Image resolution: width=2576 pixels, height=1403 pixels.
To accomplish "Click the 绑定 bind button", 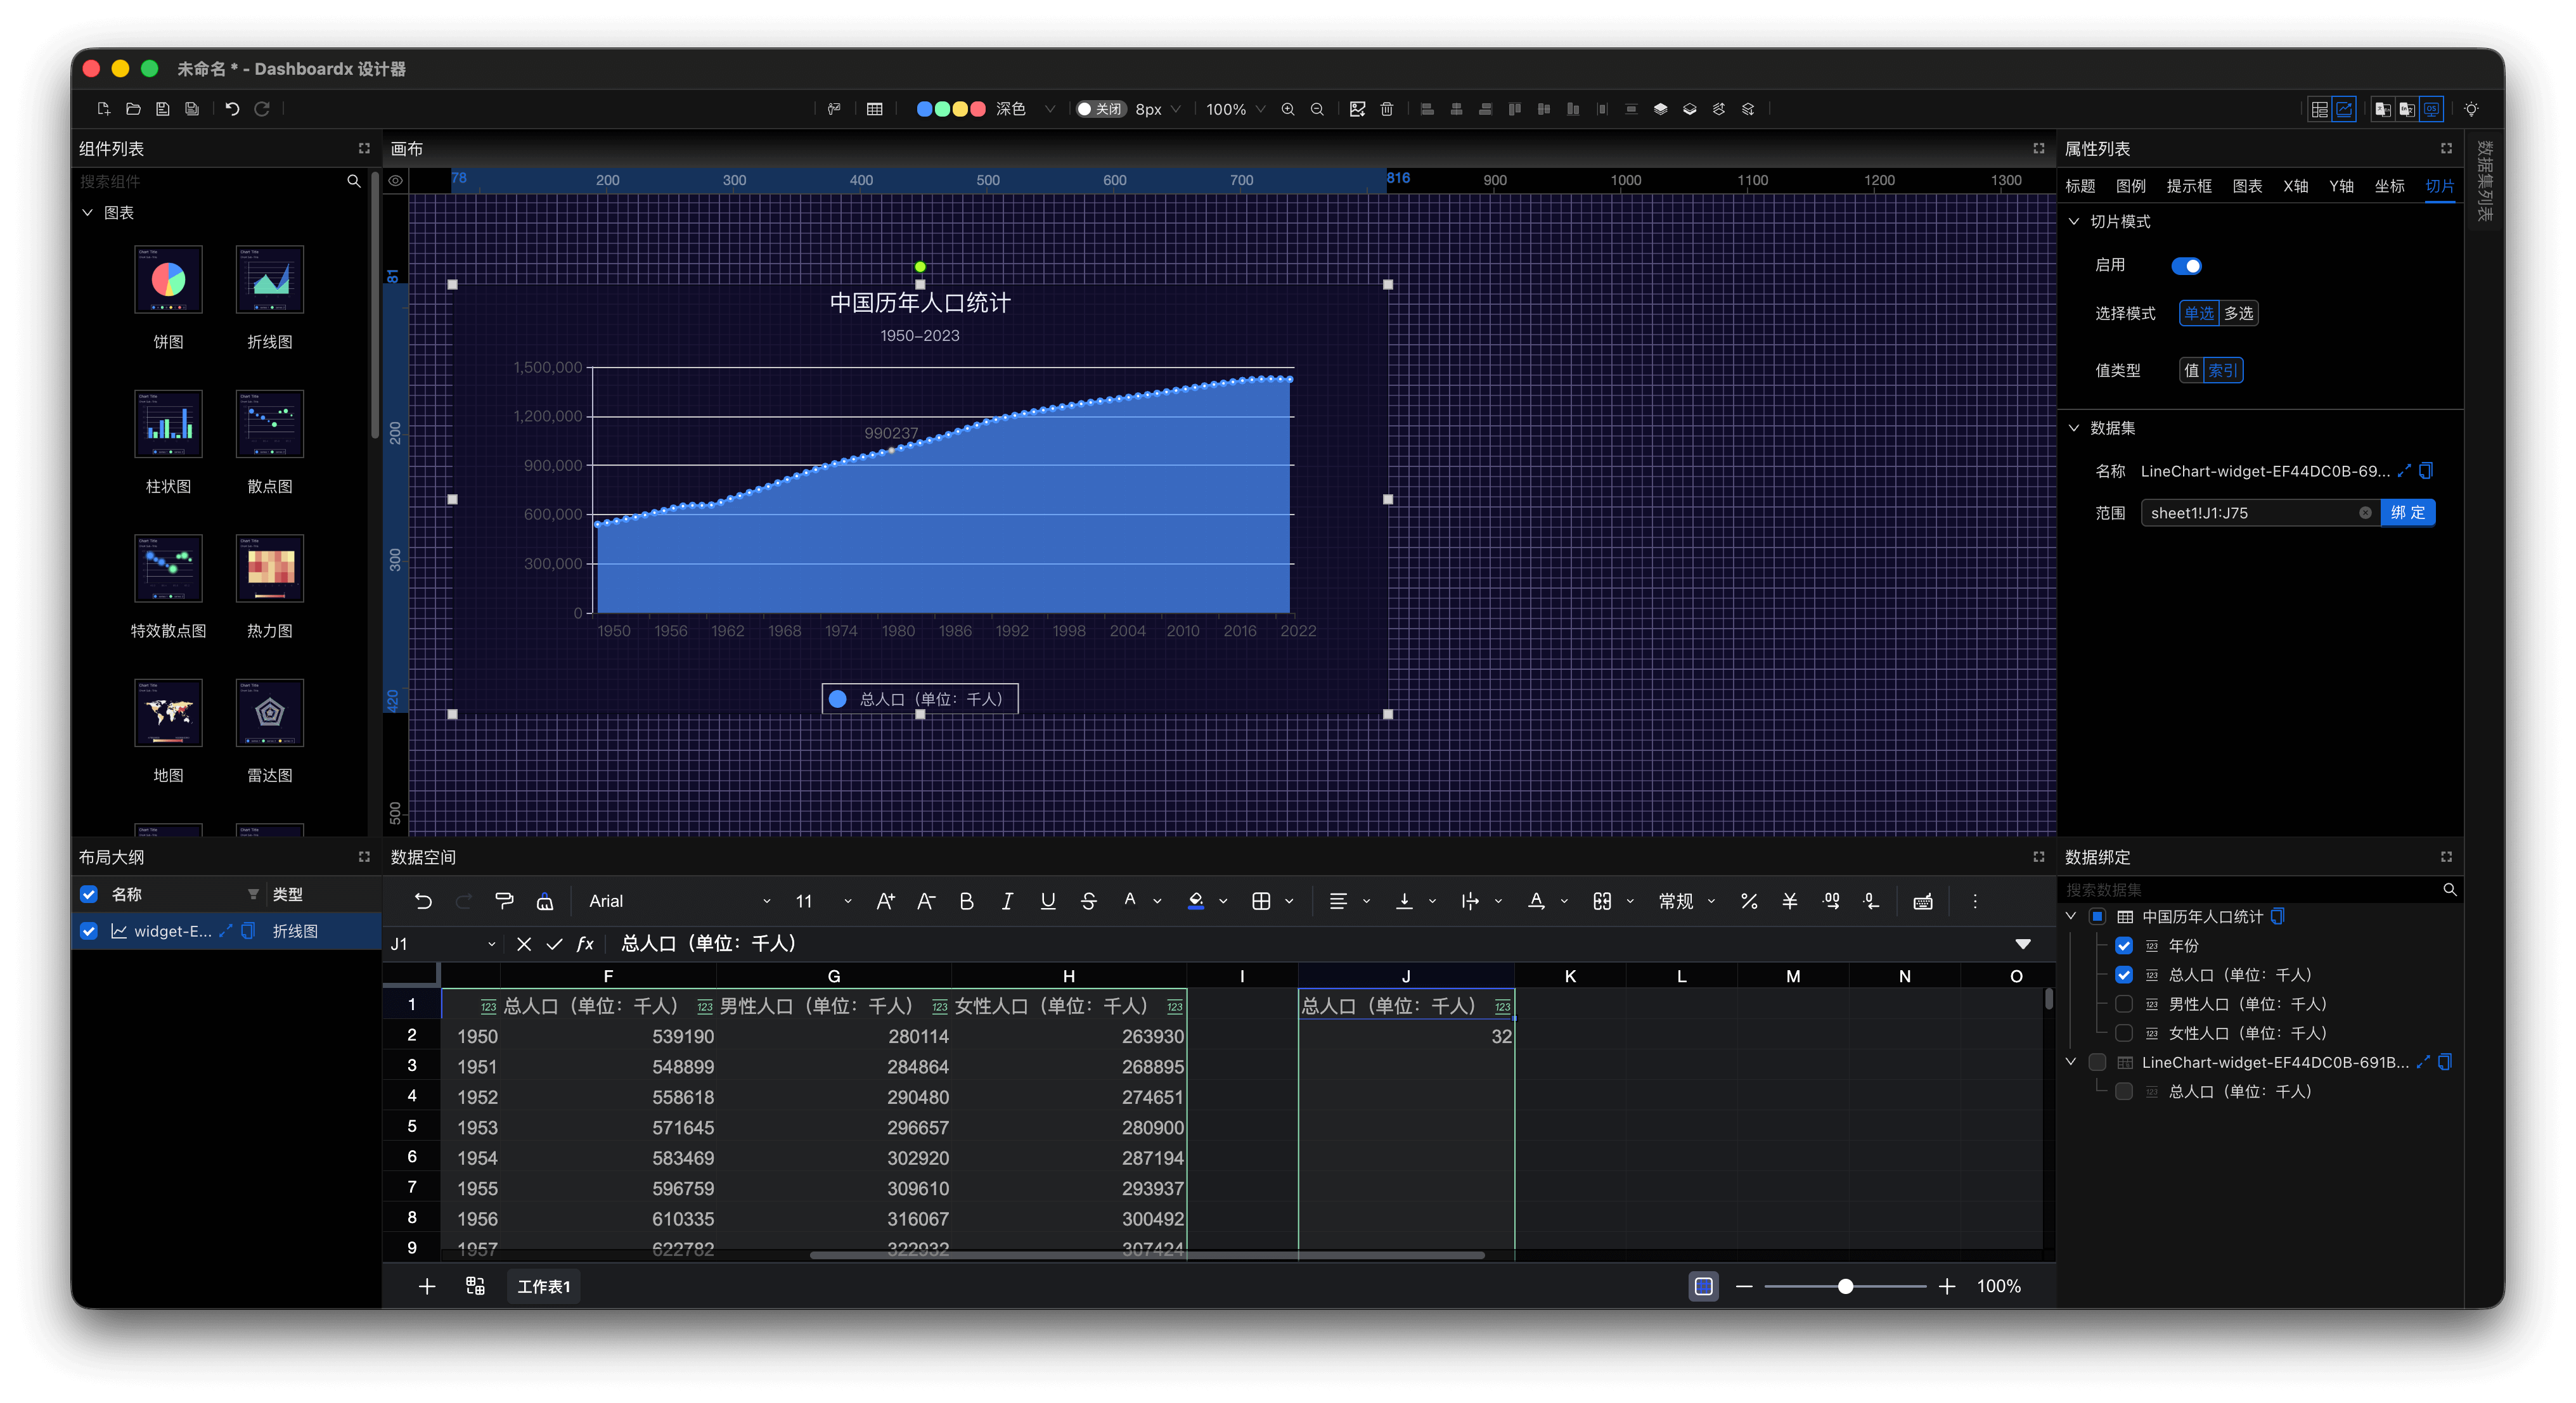I will click(x=2407, y=513).
